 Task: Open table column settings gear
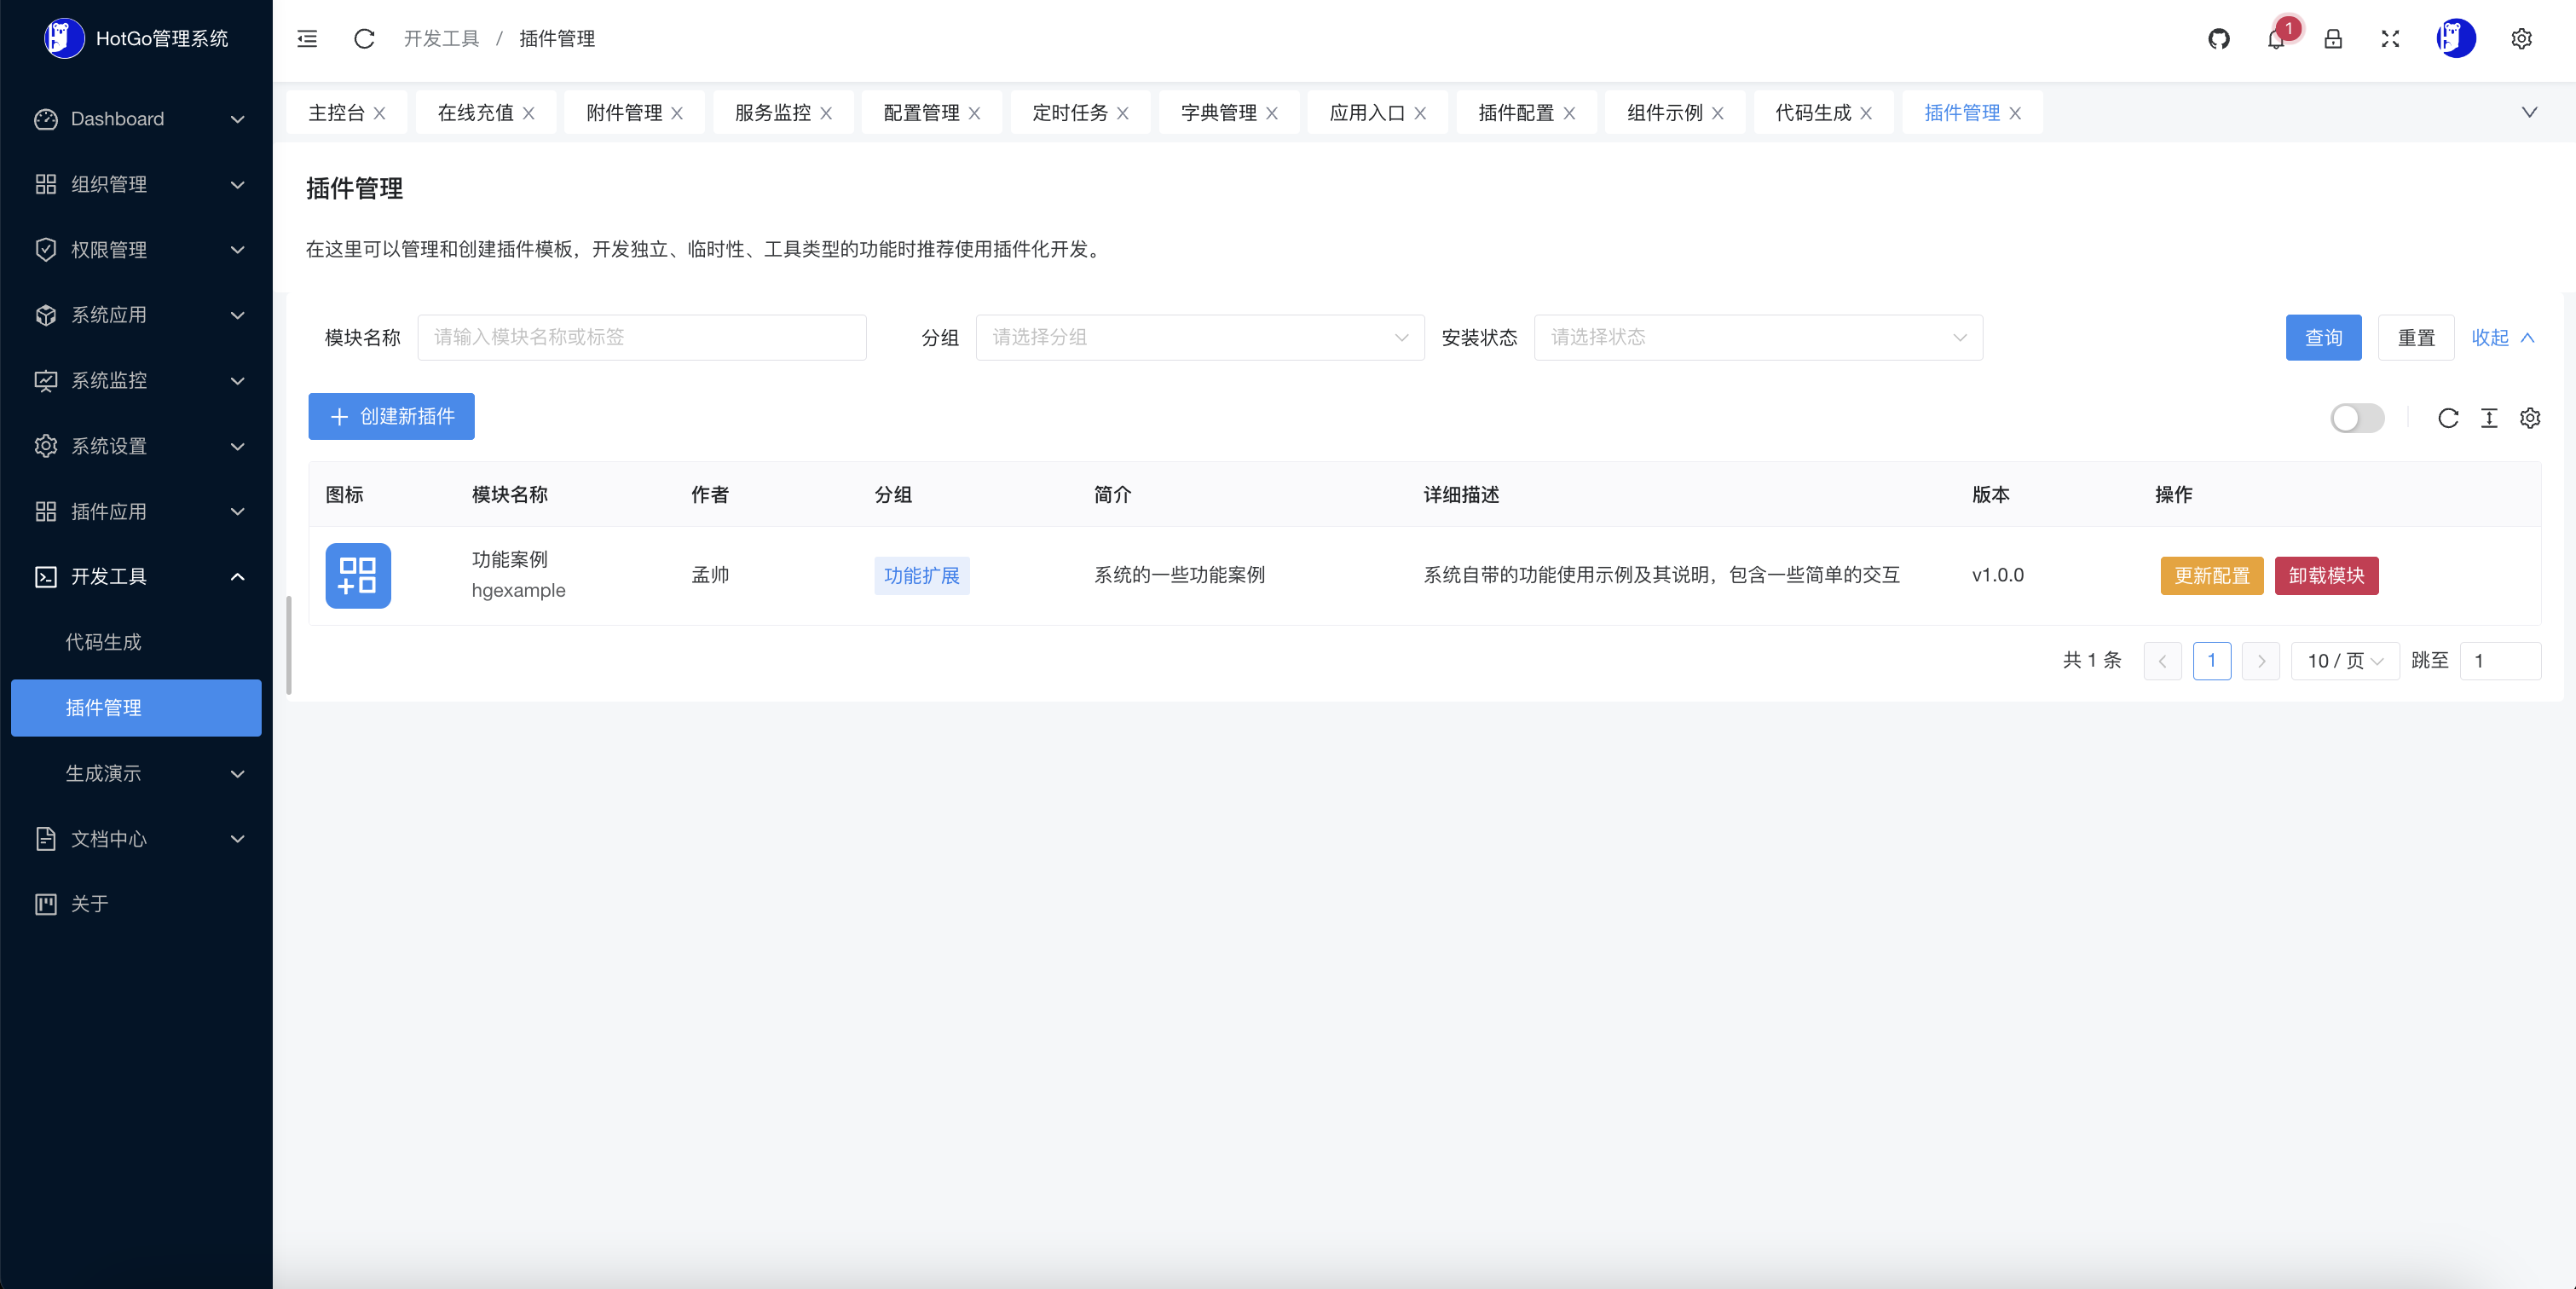click(2529, 418)
